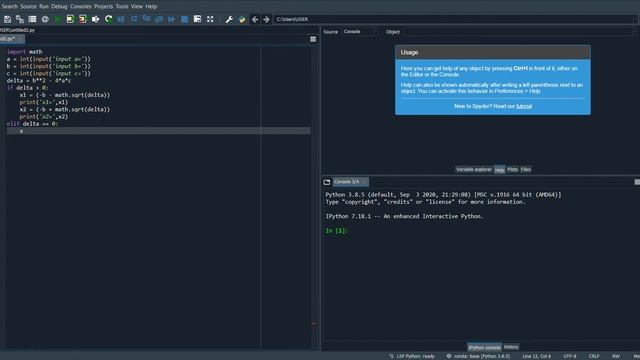Open Preferences with the wrench icon
640x360 pixels.
point(229,19)
